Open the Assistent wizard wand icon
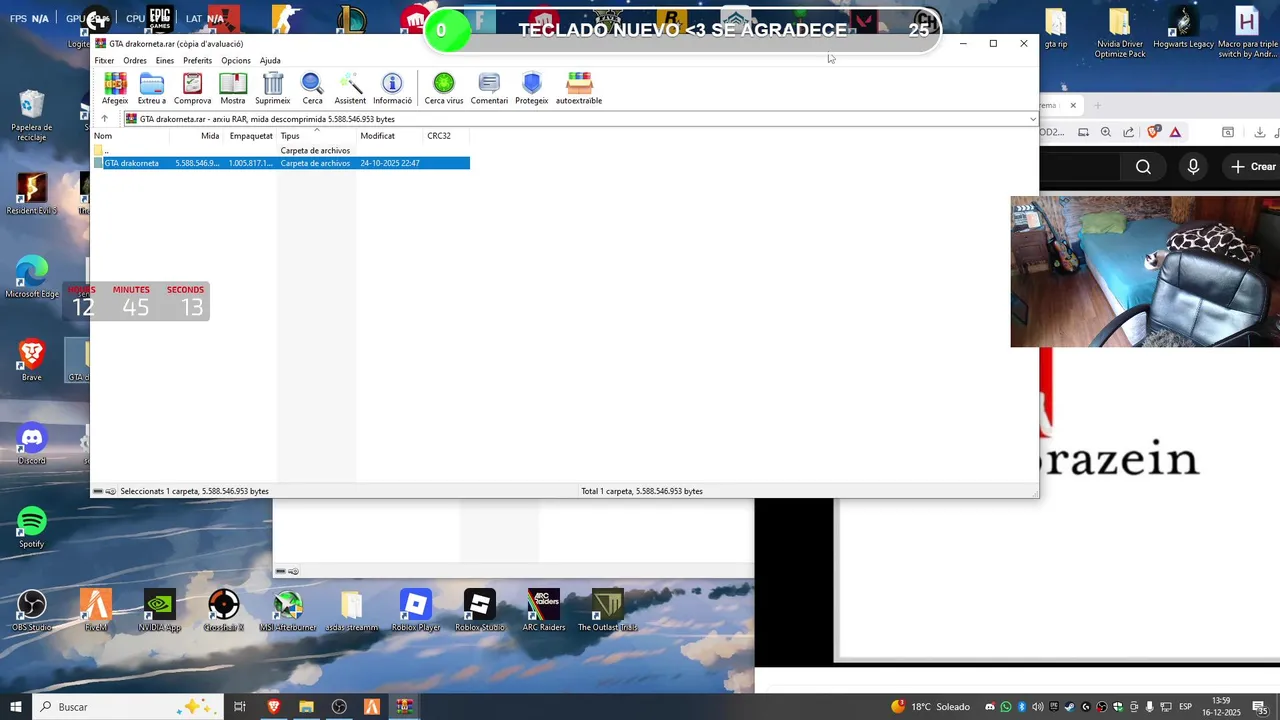This screenshot has width=1280, height=720. (x=350, y=88)
